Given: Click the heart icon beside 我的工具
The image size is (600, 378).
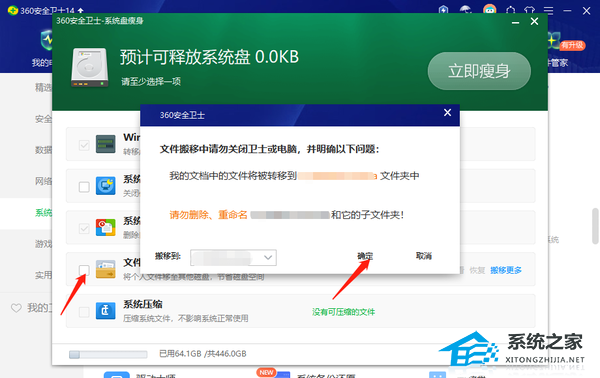Looking at the screenshot, I should [16, 308].
